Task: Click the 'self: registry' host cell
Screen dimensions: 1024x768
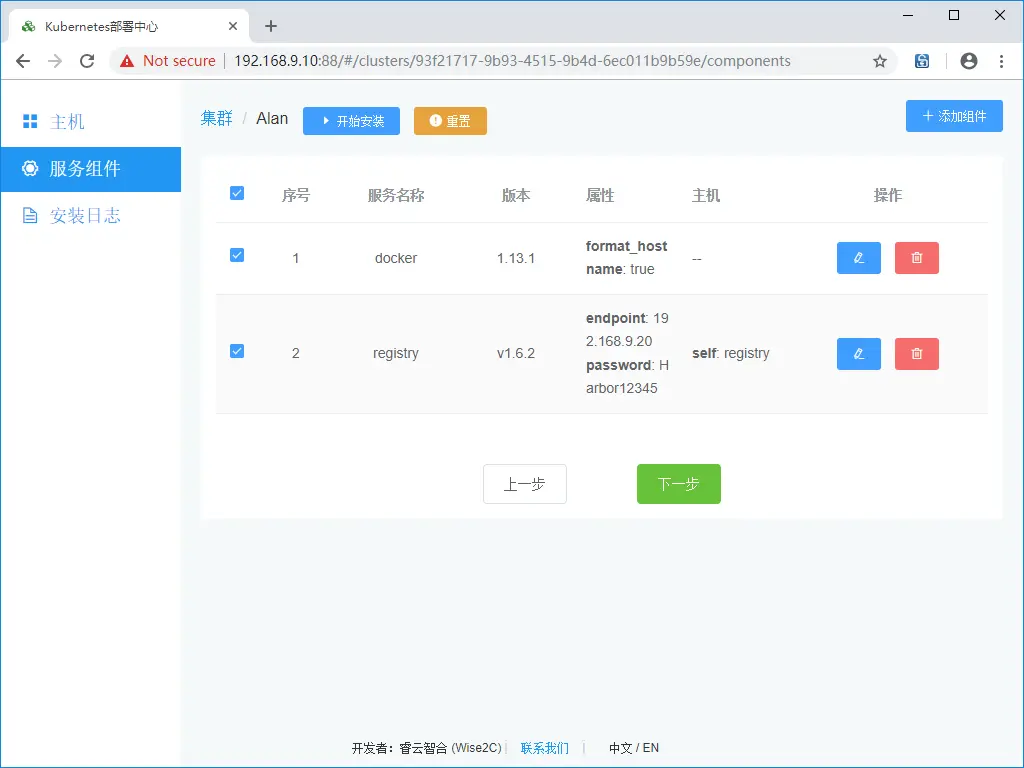Action: (x=731, y=353)
